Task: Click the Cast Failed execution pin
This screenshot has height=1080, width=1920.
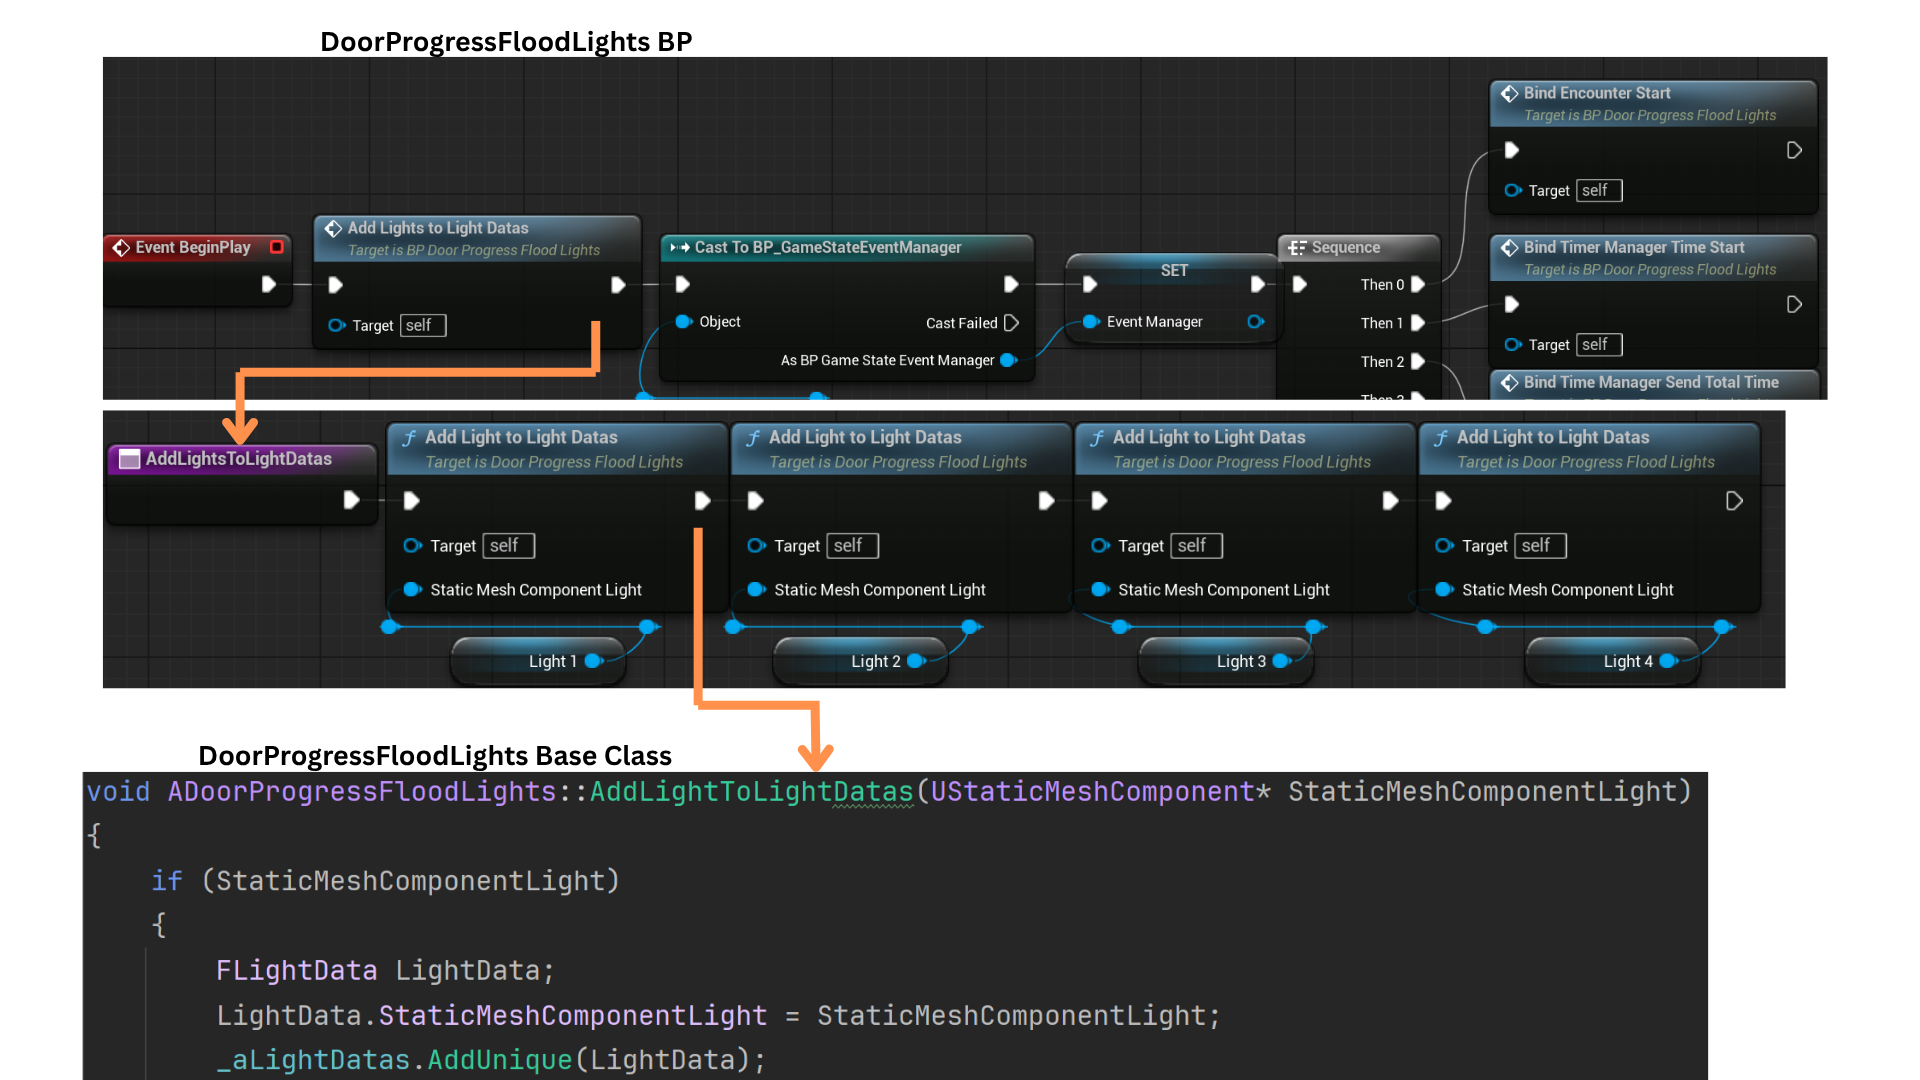Action: click(x=1011, y=323)
